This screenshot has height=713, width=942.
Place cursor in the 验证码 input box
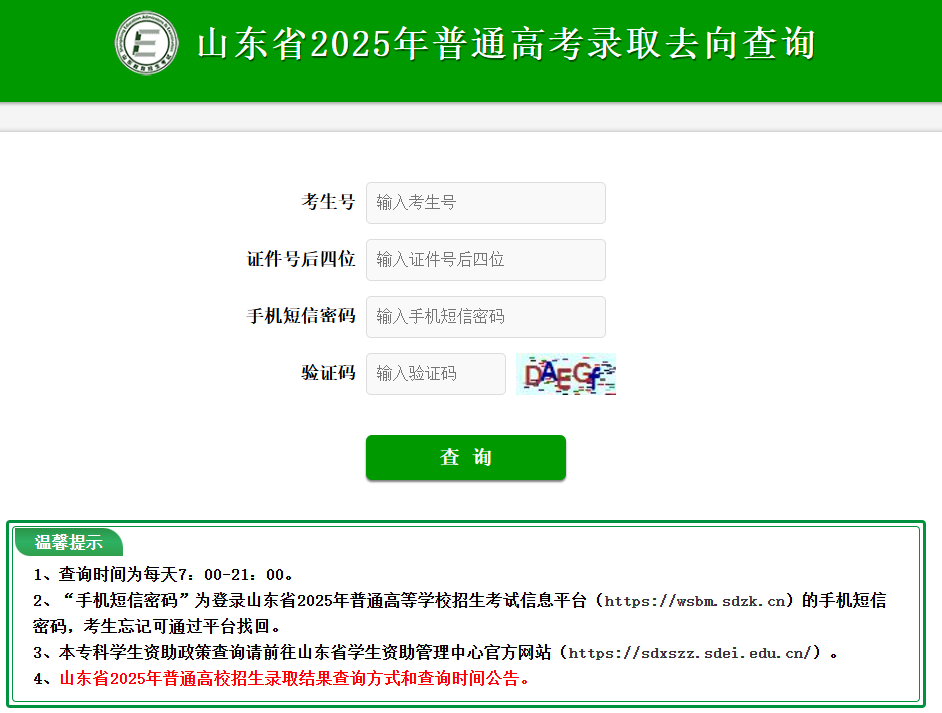click(x=436, y=374)
